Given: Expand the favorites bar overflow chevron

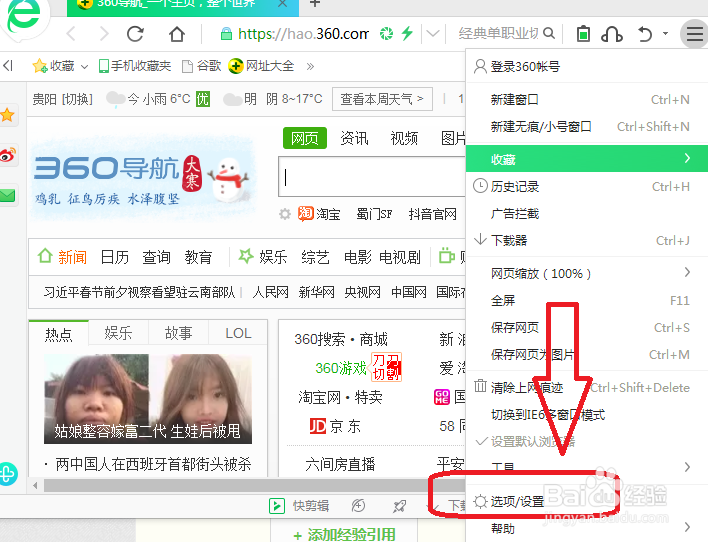Looking at the screenshot, I should tap(310, 67).
